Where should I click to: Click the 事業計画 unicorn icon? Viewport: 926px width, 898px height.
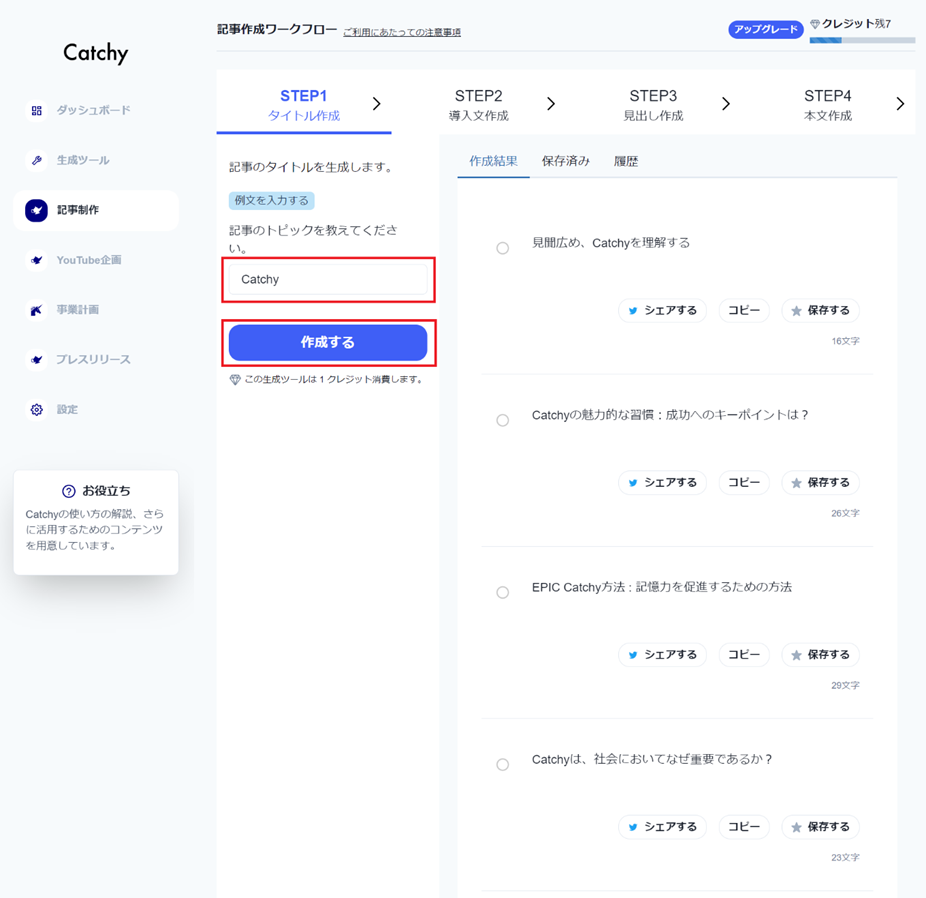coord(37,310)
